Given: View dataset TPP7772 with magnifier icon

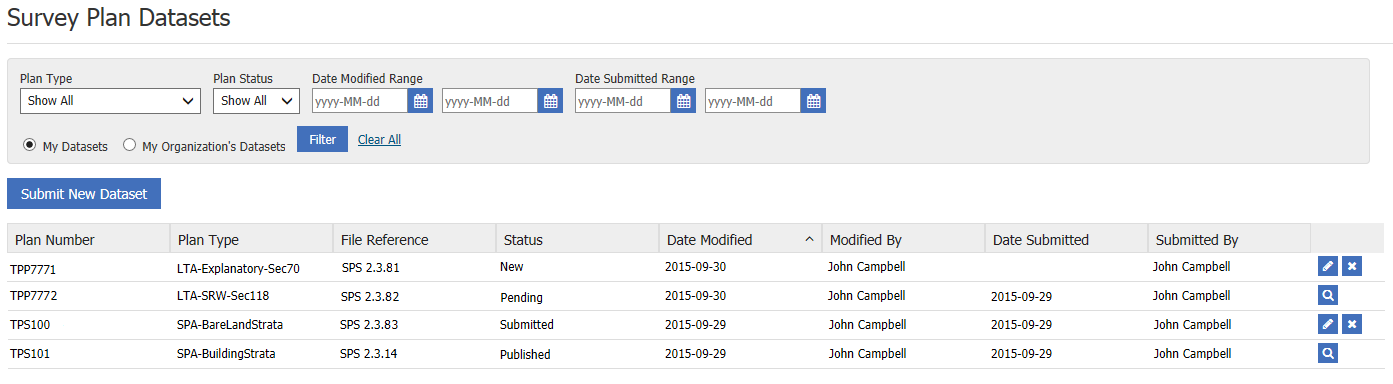Looking at the screenshot, I should point(1328,295).
